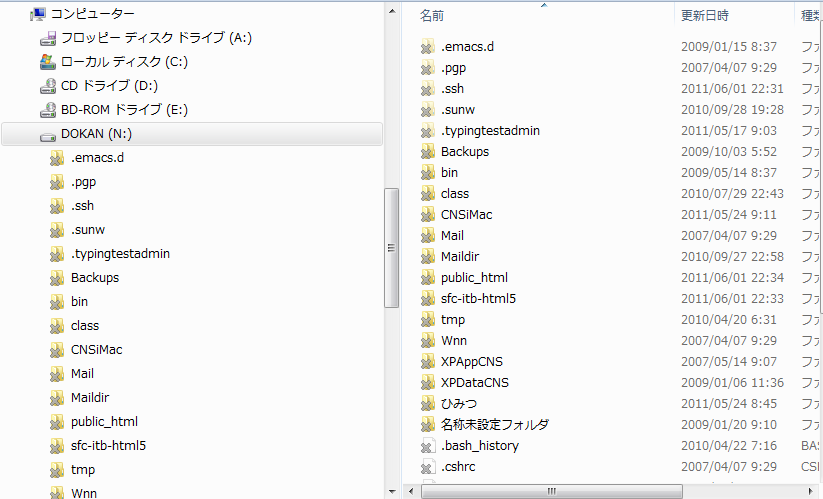The height and width of the screenshot is (499, 823).
Task: Collapse the コンピューター tree node
Action: click(x=20, y=14)
